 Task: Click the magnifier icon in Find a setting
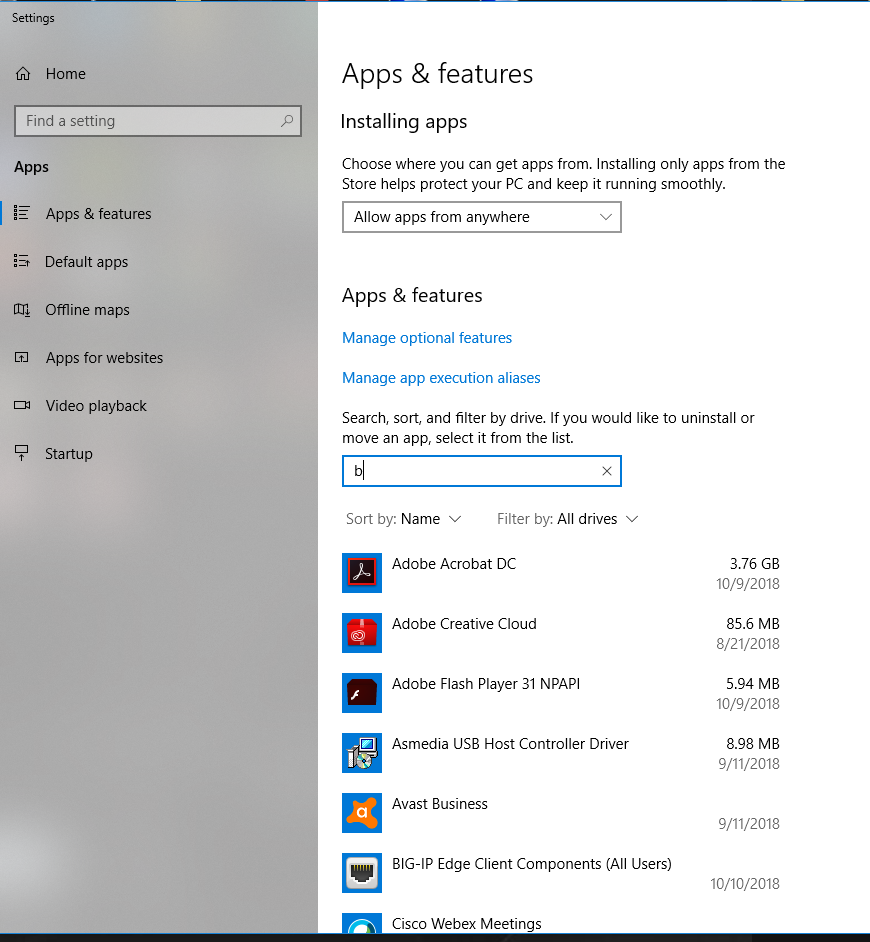click(x=287, y=121)
